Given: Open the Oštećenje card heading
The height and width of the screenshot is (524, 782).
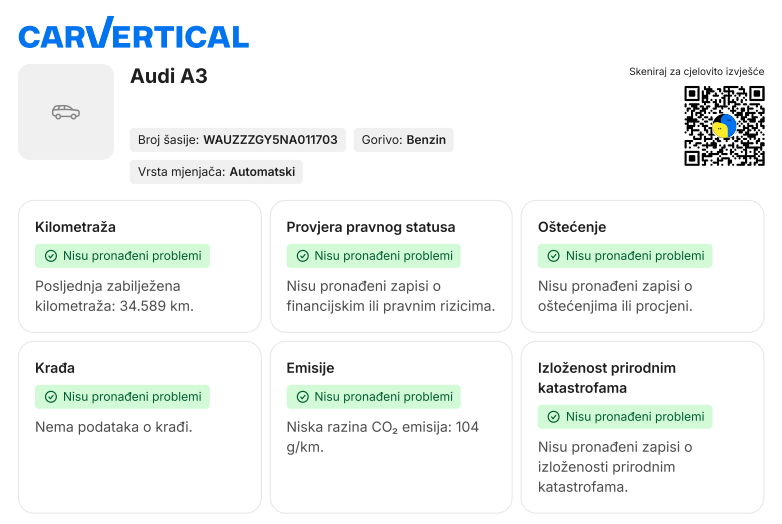Looking at the screenshot, I should pyautogui.click(x=572, y=227).
